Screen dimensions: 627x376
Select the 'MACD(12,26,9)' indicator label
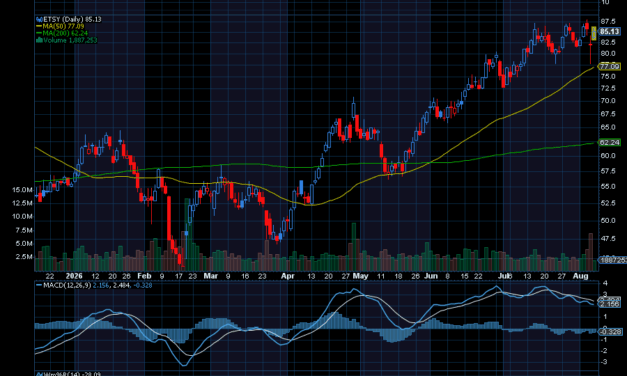click(67, 285)
